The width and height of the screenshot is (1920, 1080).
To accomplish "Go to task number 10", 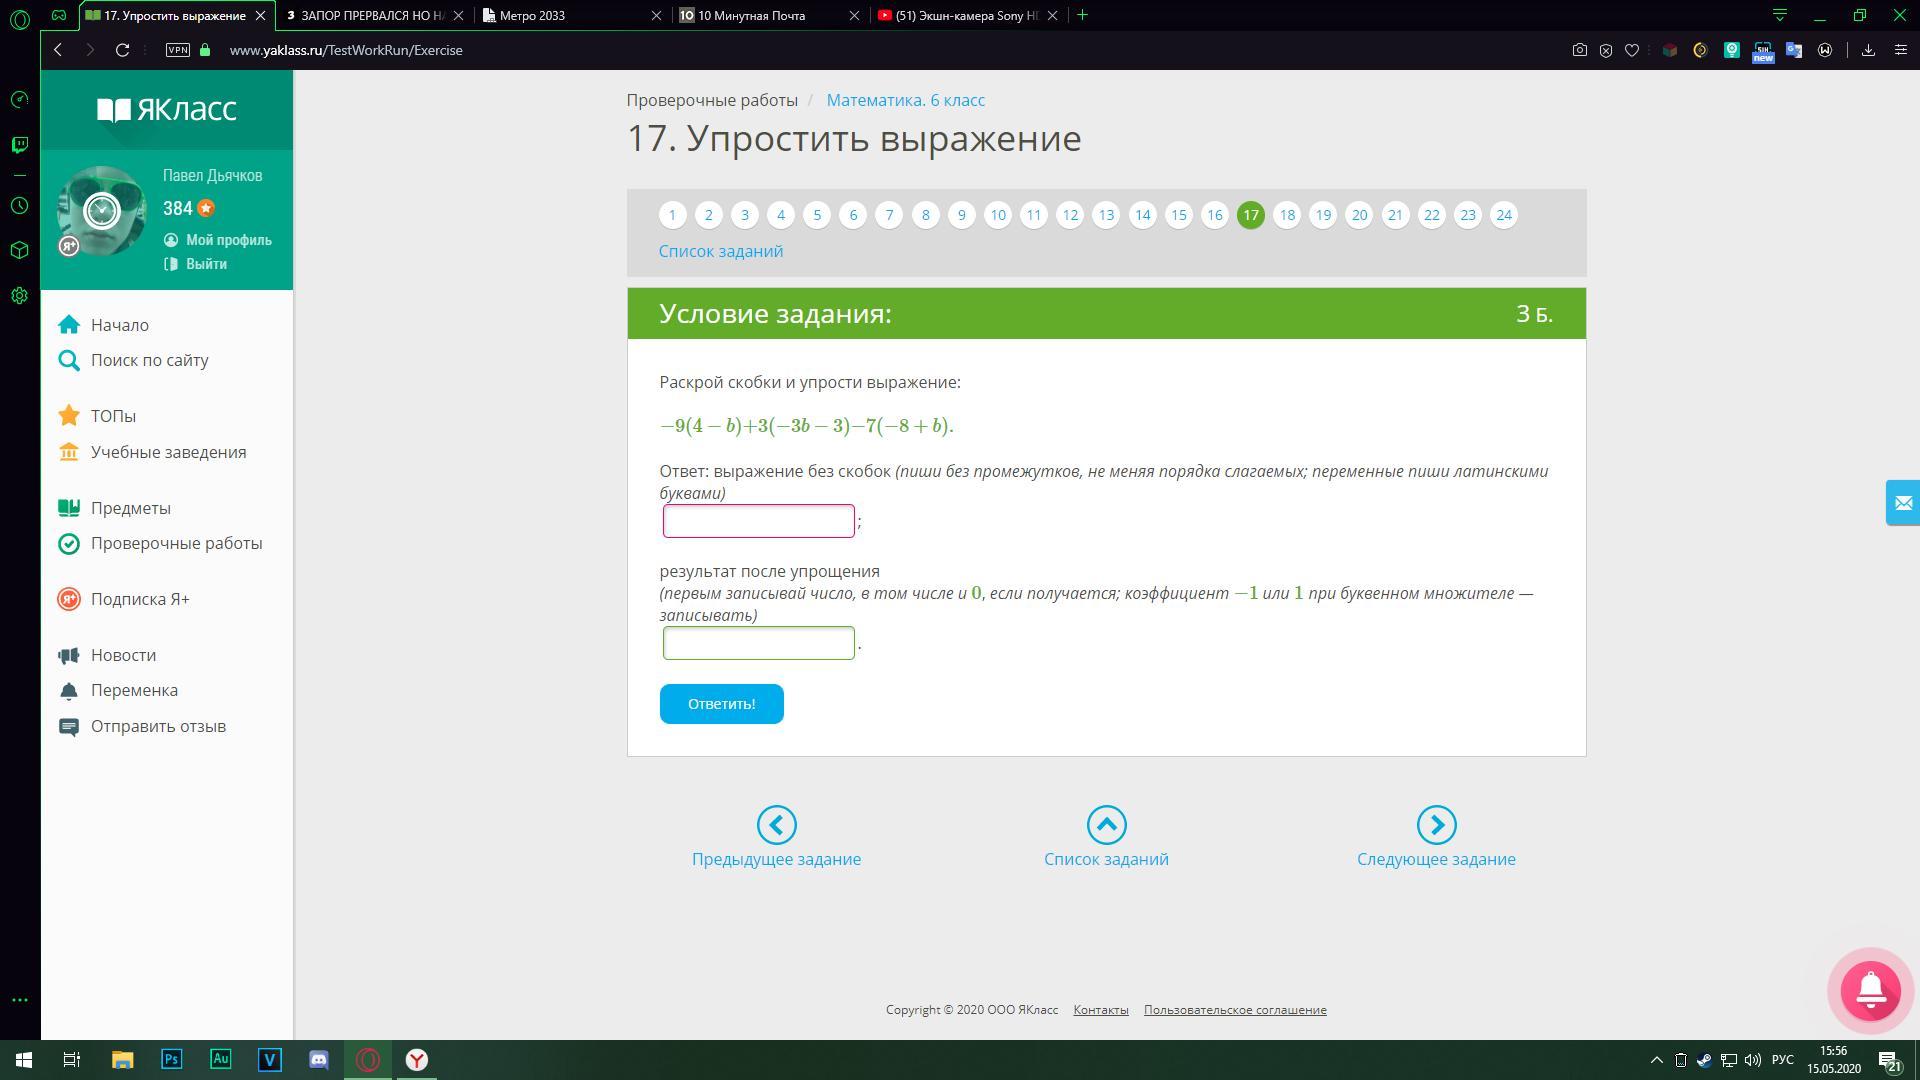I will coord(998,215).
